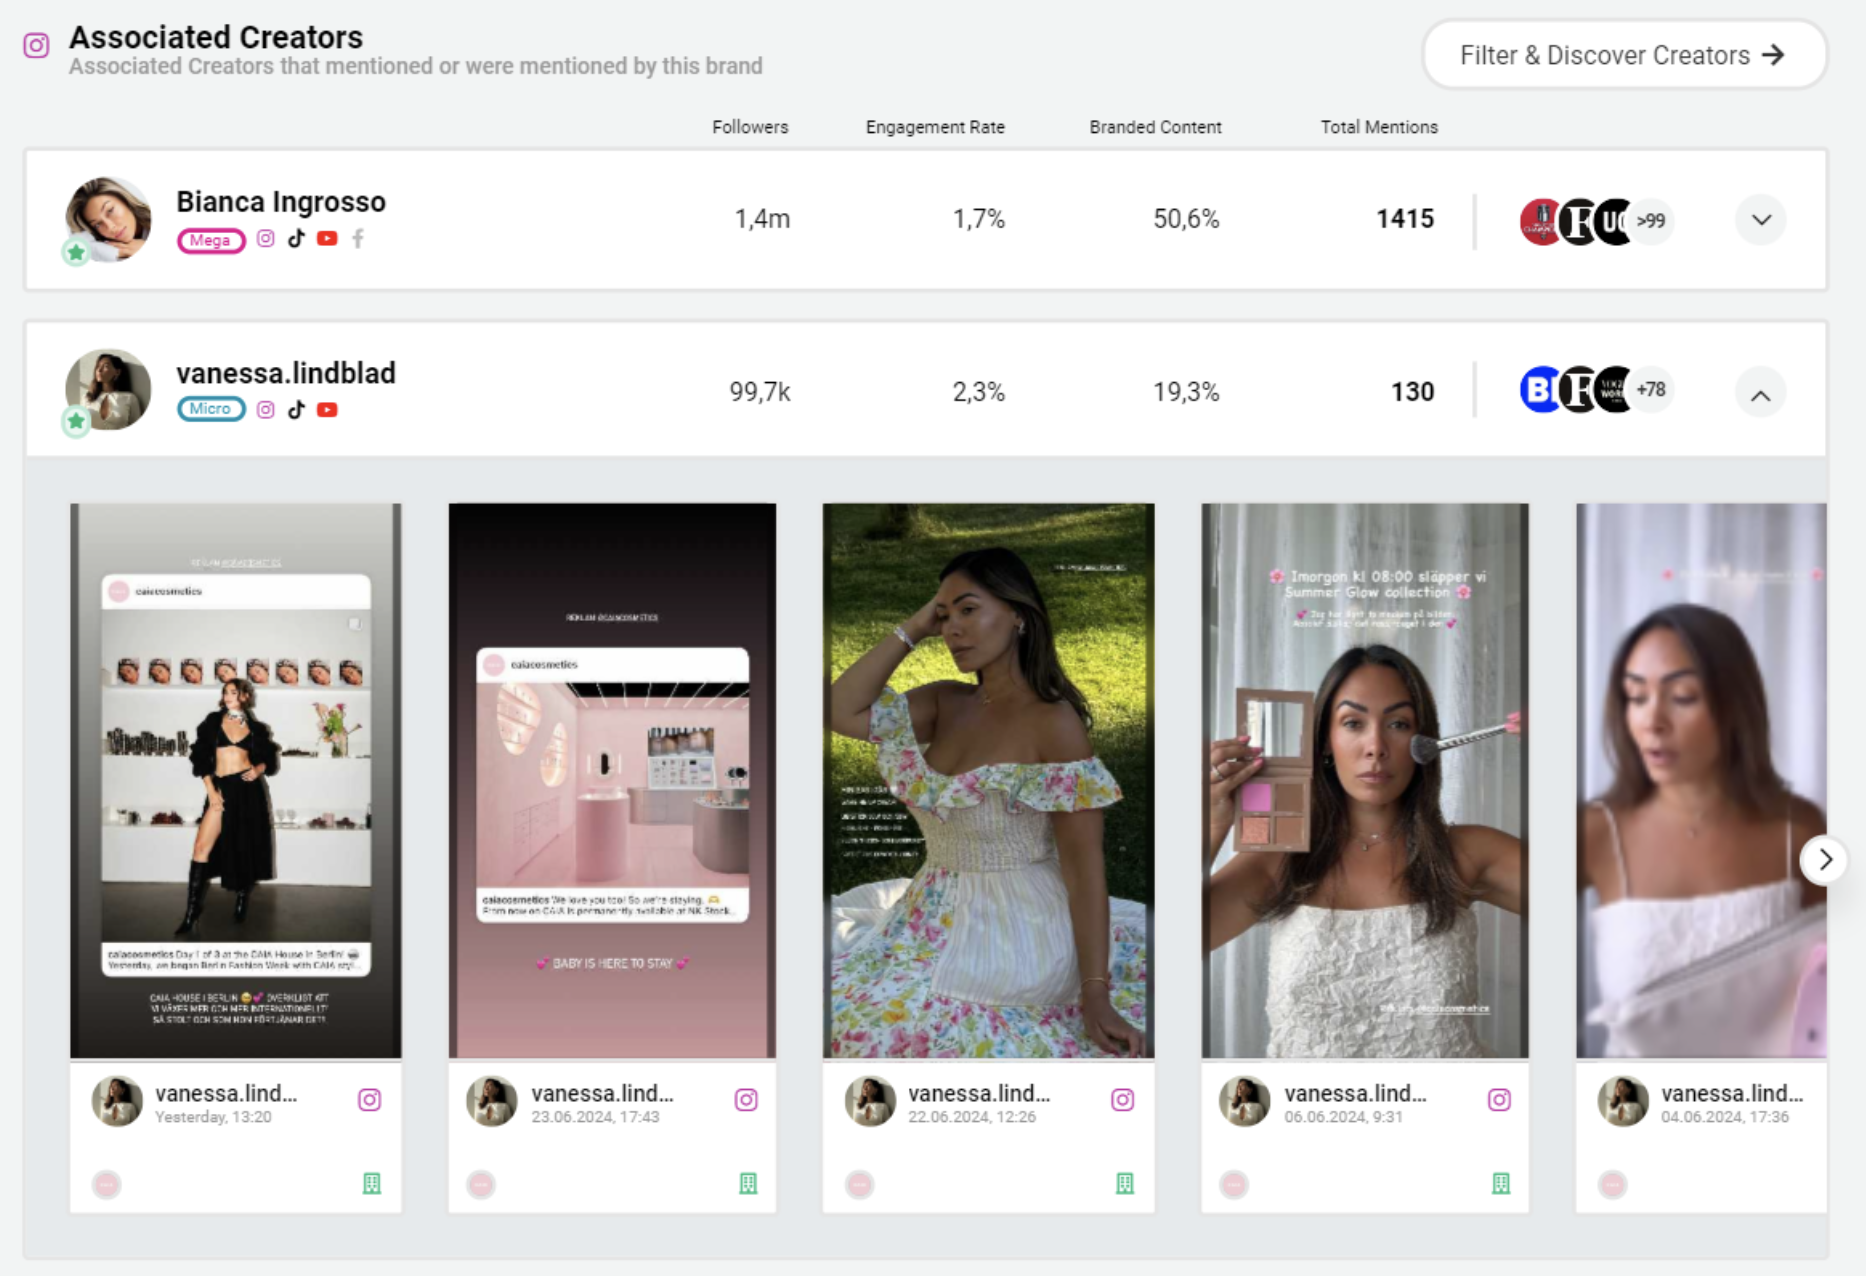Click vanessa.lindblad's TikTok icon

pyautogui.click(x=296, y=410)
